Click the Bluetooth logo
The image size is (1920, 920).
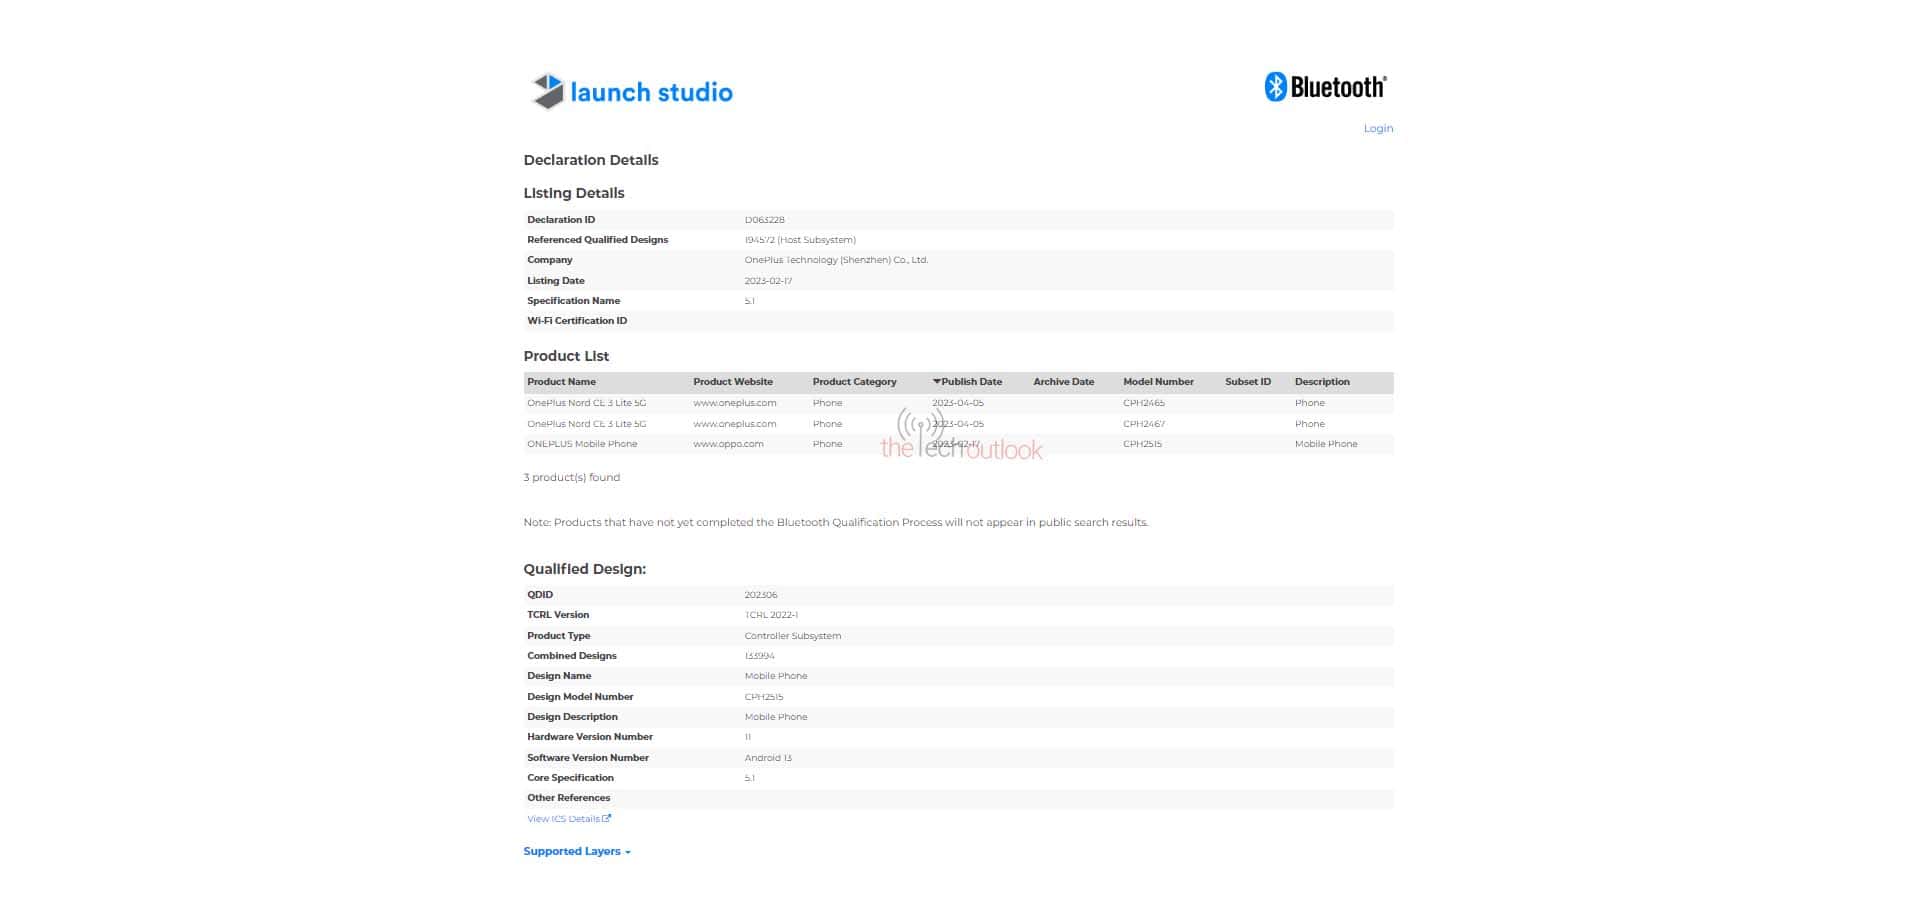1325,87
